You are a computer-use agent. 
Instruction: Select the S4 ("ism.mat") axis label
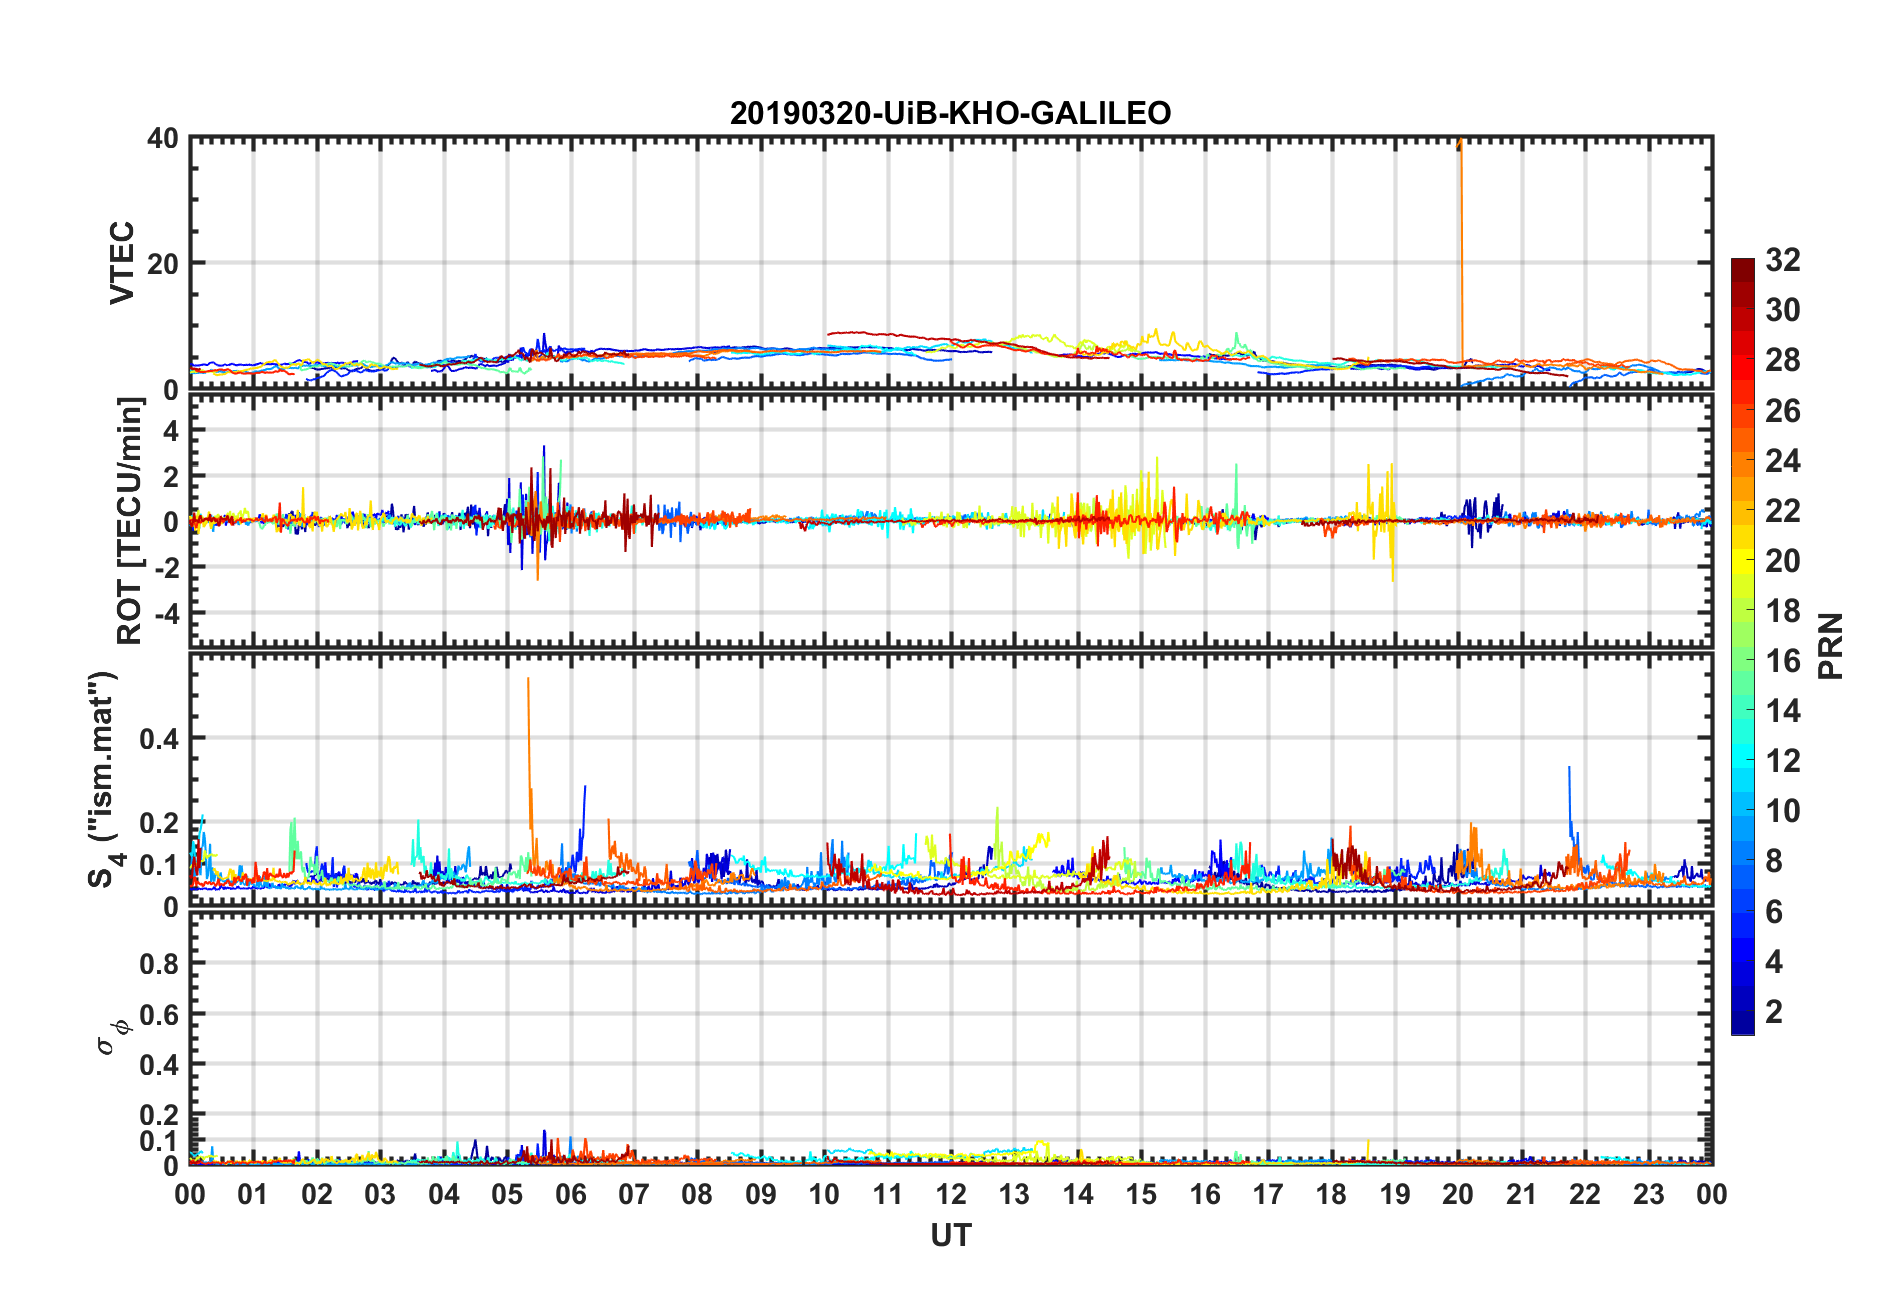(103, 779)
